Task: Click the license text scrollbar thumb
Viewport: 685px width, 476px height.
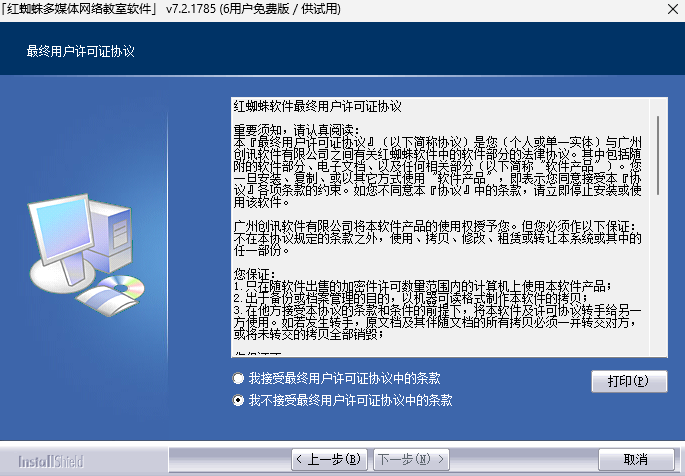Action: (657, 150)
